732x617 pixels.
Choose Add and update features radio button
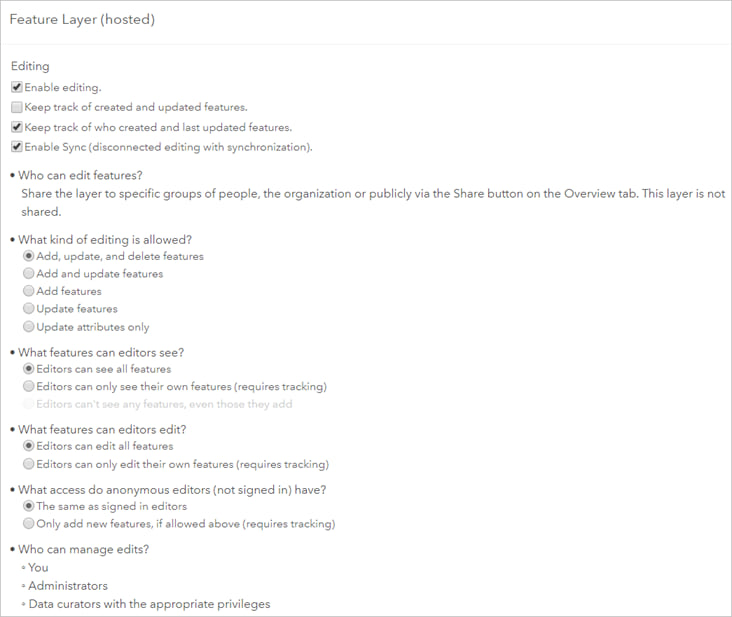click(x=29, y=274)
